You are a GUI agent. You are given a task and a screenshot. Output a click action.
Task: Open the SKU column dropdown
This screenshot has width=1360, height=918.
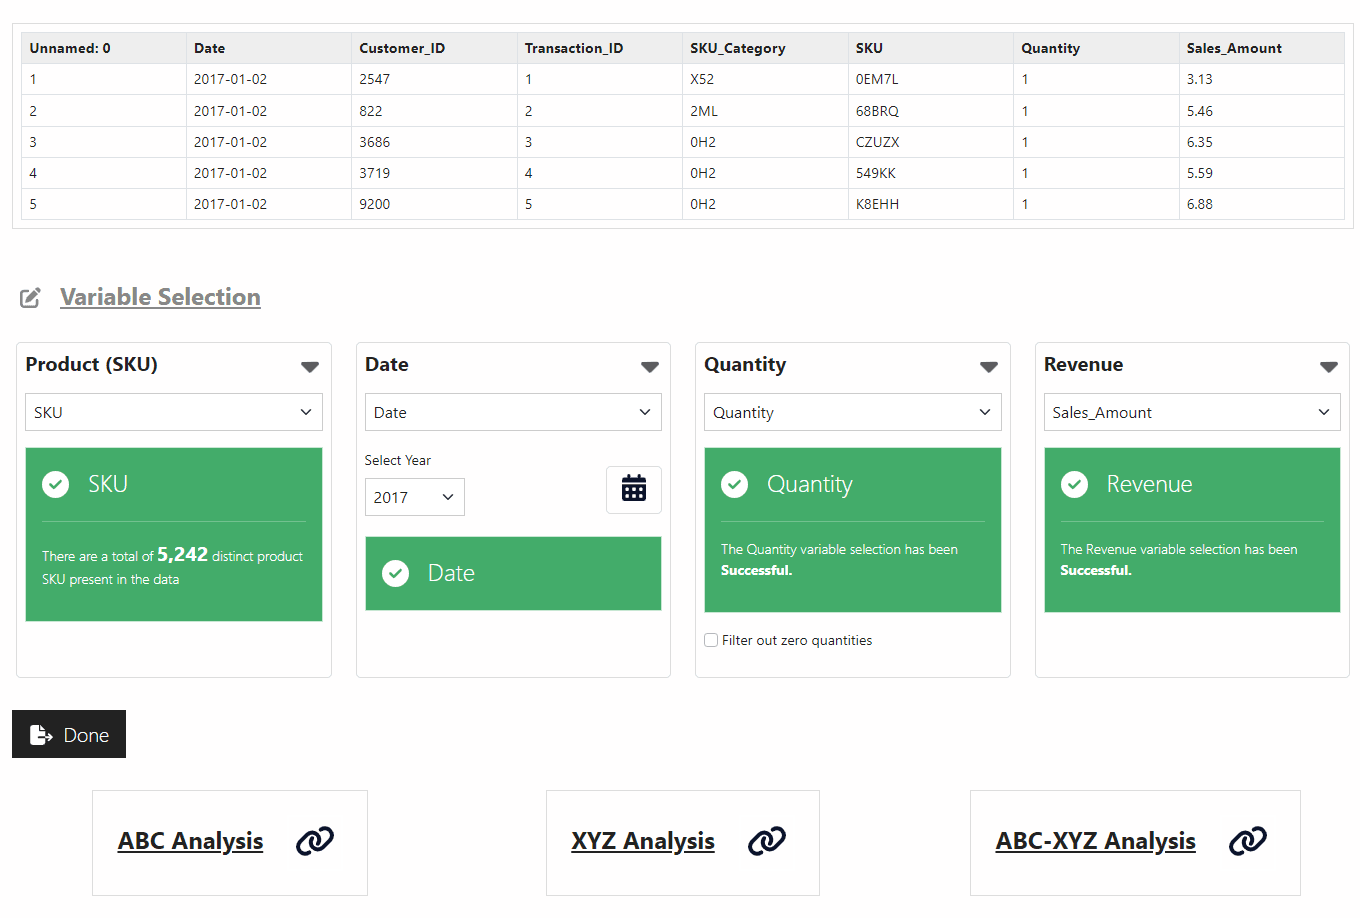tap(173, 412)
